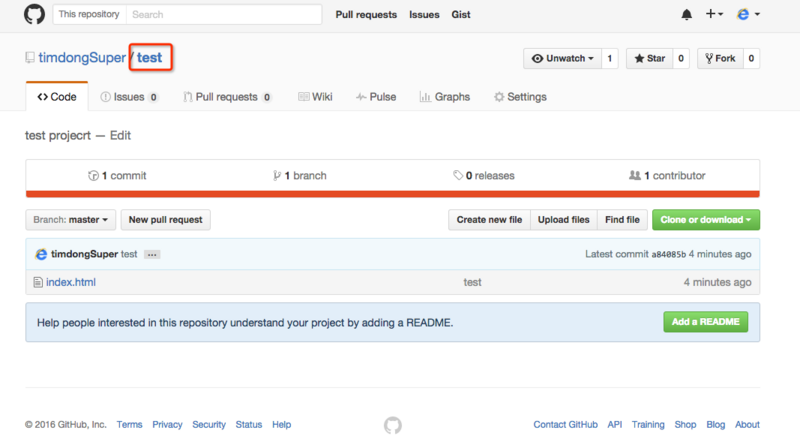Open Training footer link
This screenshot has width=800, height=439.
(648, 425)
